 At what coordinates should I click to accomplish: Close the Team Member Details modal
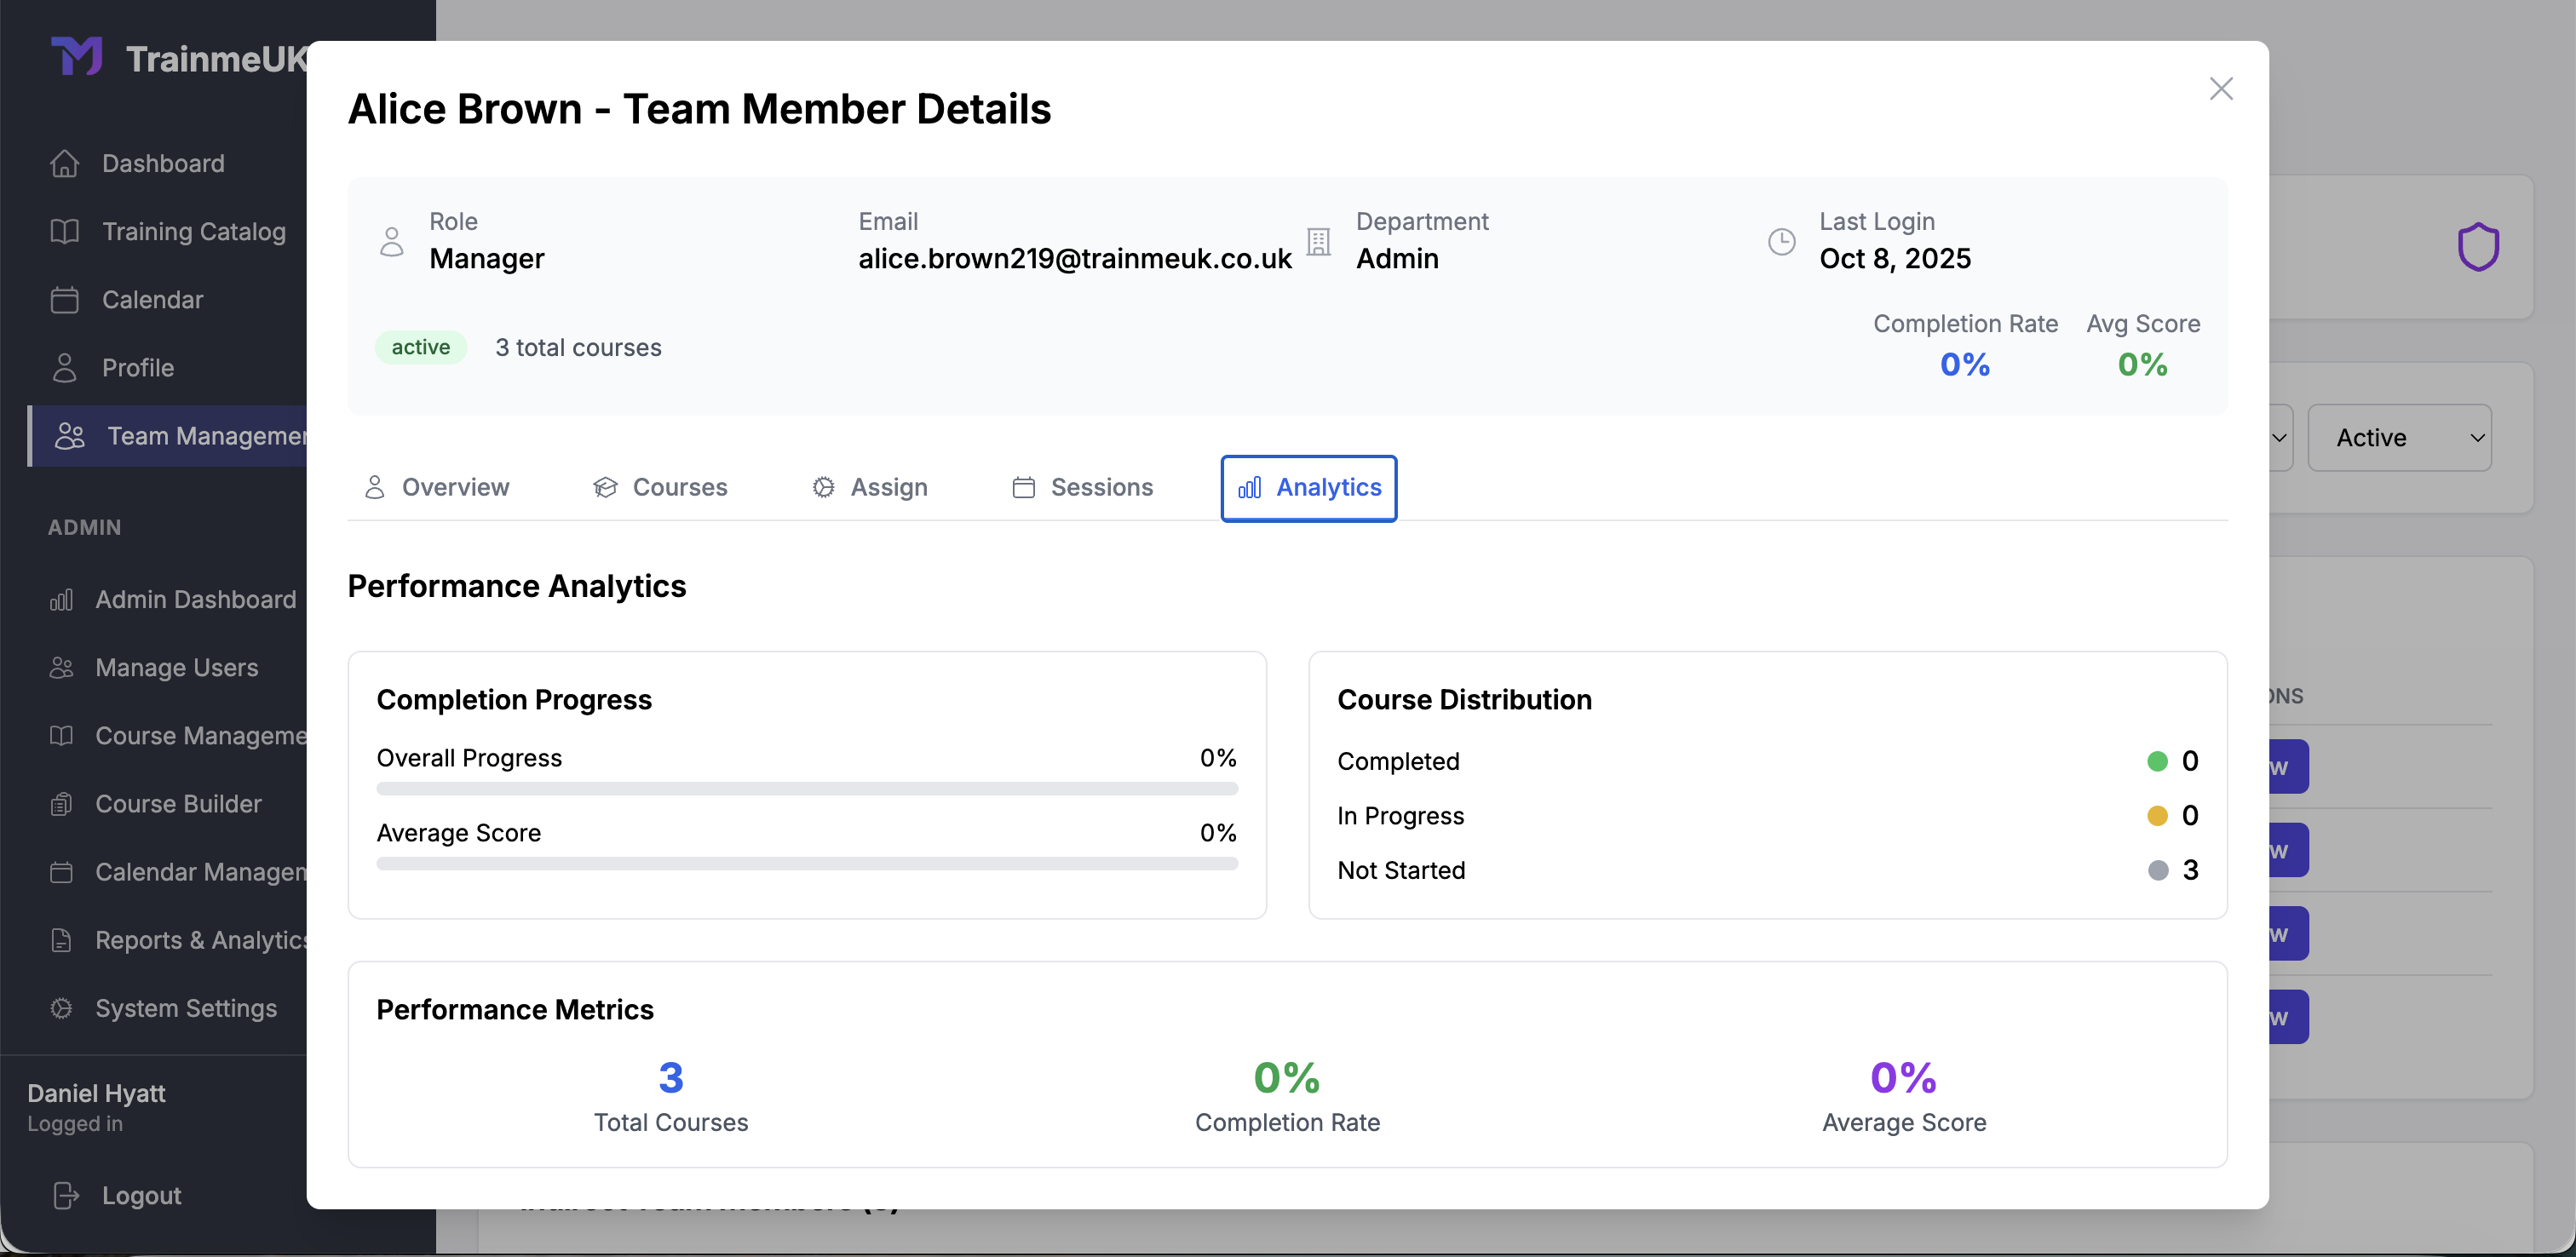point(2221,88)
